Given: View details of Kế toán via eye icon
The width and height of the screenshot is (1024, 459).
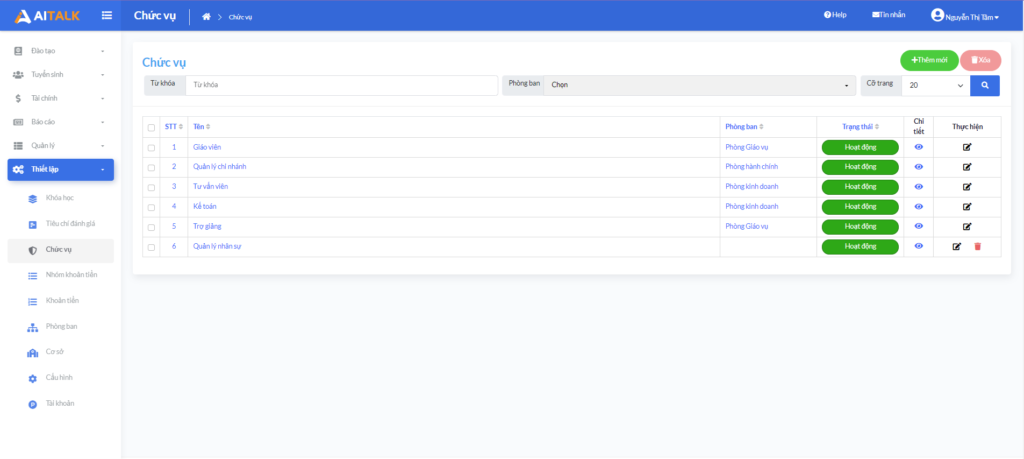Looking at the screenshot, I should pos(918,206).
